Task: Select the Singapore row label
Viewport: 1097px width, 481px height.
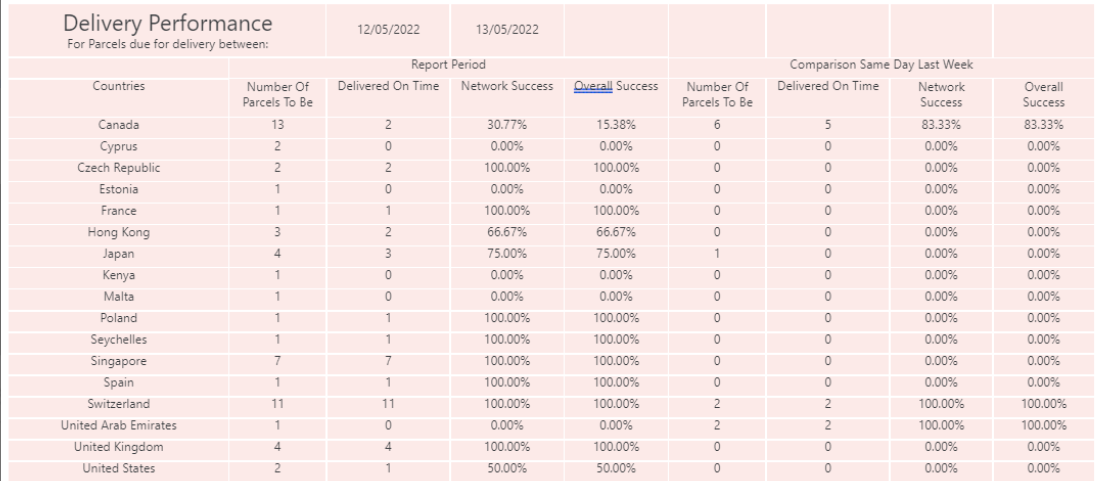Action: click(x=119, y=361)
